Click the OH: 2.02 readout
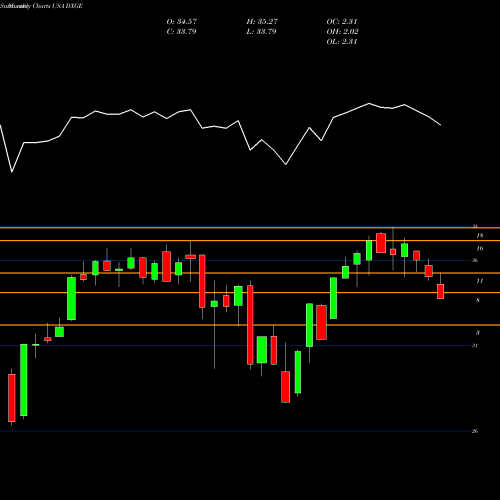Screen dimensions: 500x500 point(342,32)
